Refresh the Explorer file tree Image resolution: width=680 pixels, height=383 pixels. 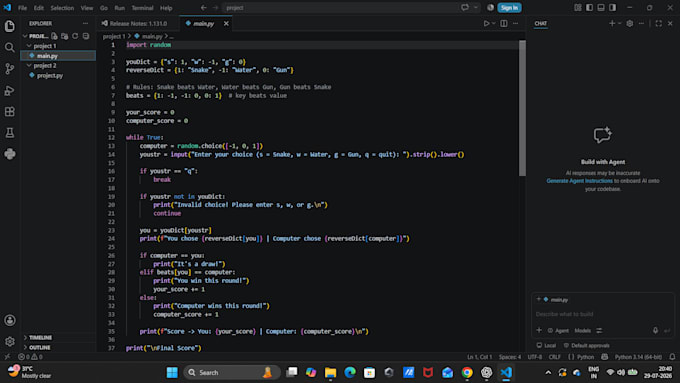[x=75, y=36]
